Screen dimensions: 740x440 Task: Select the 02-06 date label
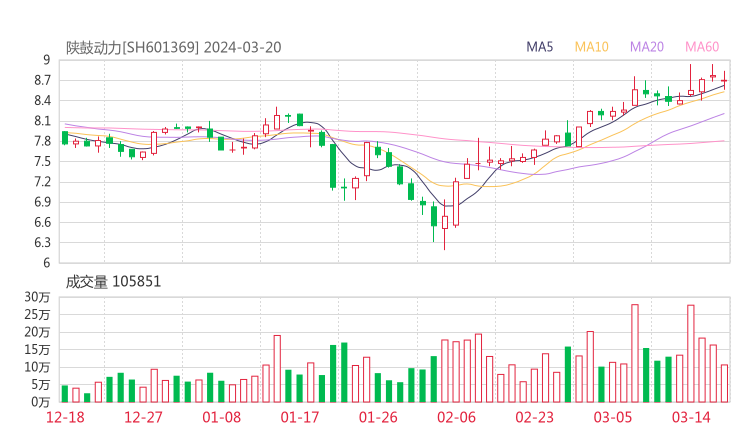click(456, 417)
